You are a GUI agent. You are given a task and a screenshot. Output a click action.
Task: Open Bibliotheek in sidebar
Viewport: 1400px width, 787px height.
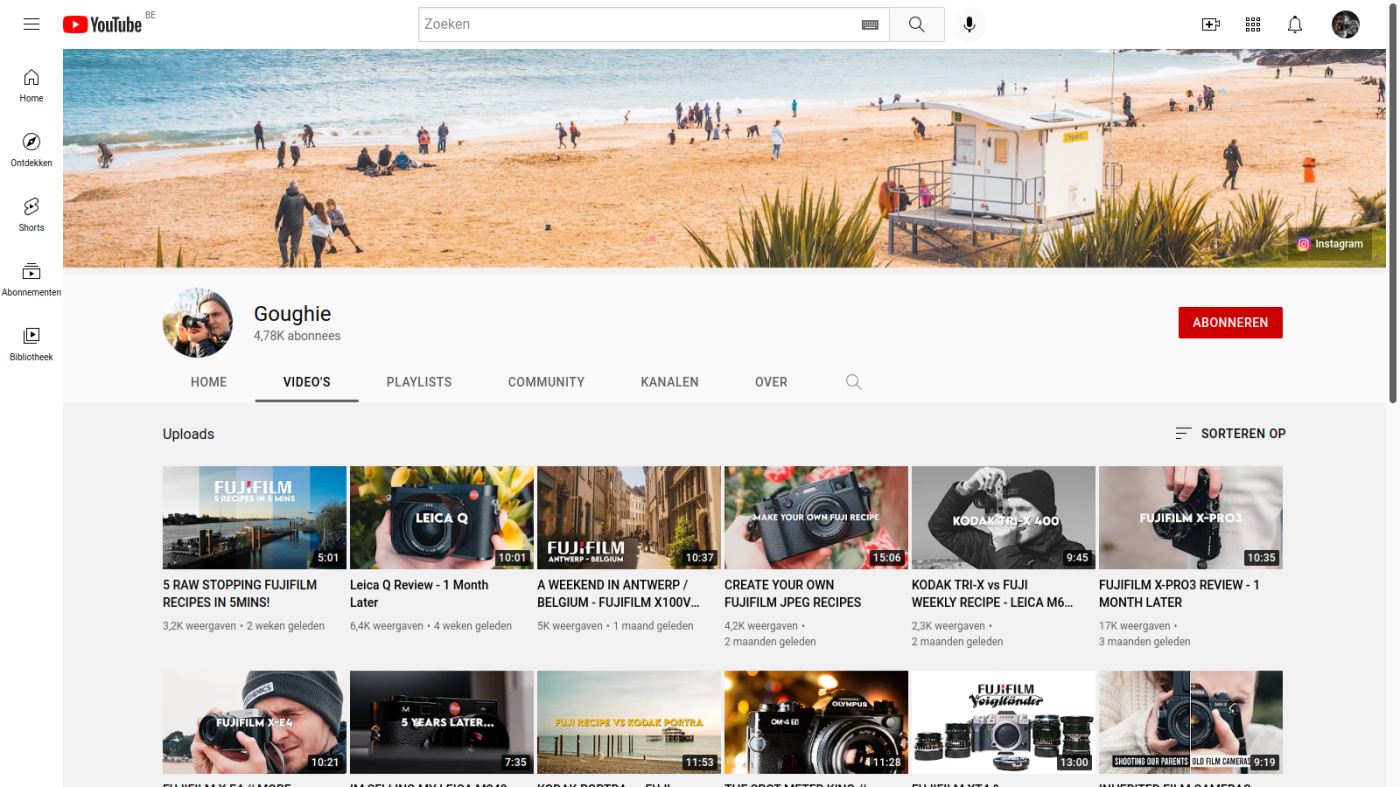pos(31,344)
